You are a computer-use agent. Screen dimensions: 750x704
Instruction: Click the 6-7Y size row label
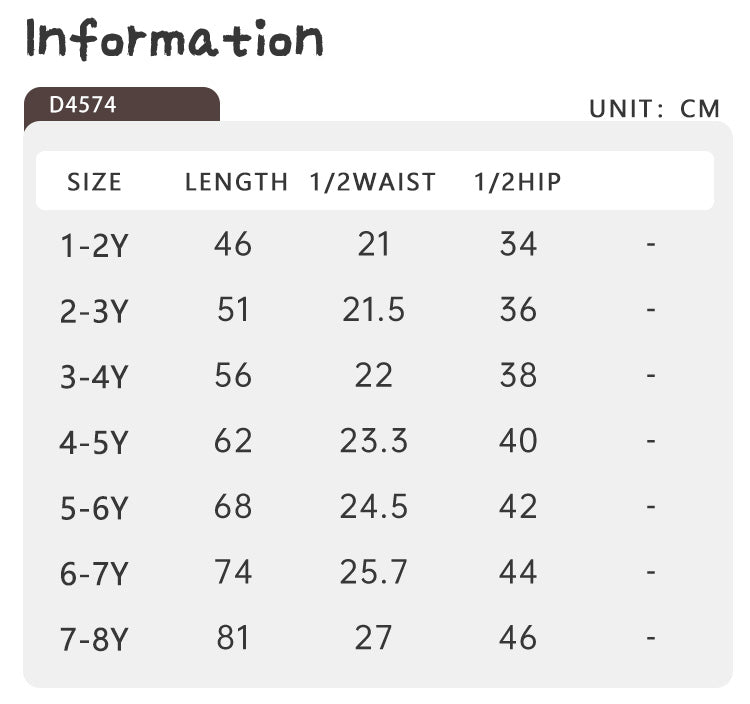[94, 573]
